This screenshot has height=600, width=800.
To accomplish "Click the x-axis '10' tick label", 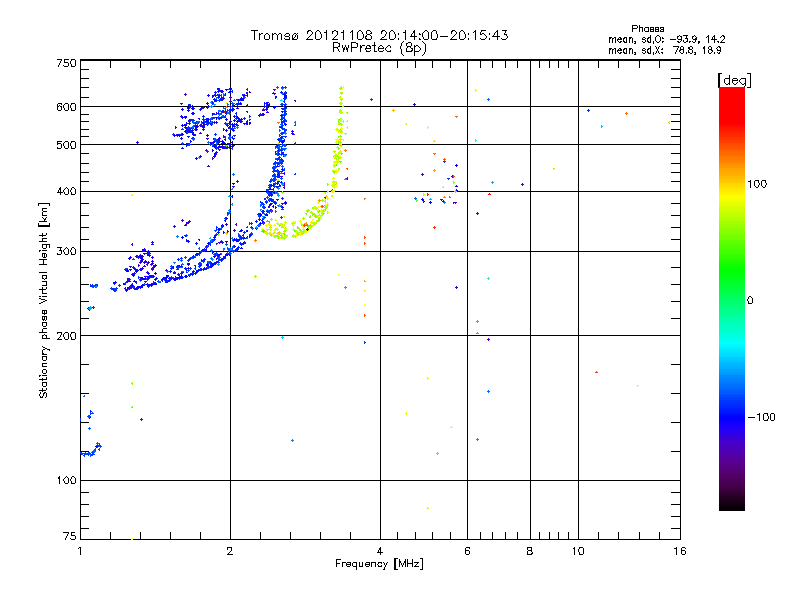I will (578, 551).
